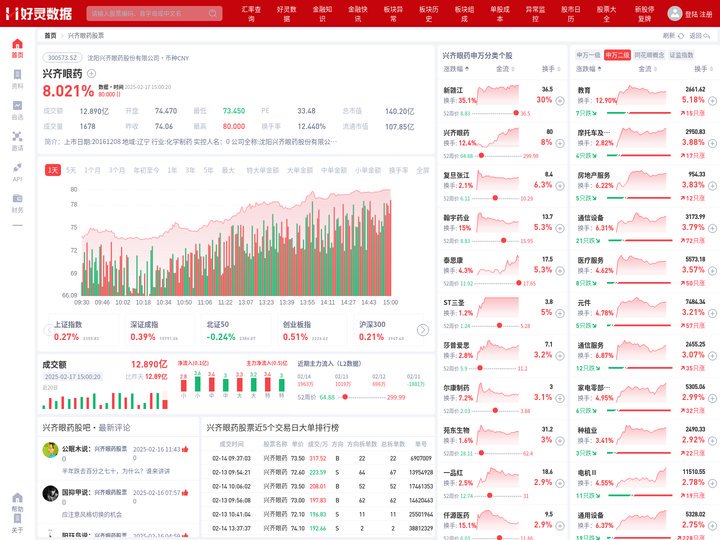Click 52-week price slider dot for 新赣江

click(x=516, y=113)
